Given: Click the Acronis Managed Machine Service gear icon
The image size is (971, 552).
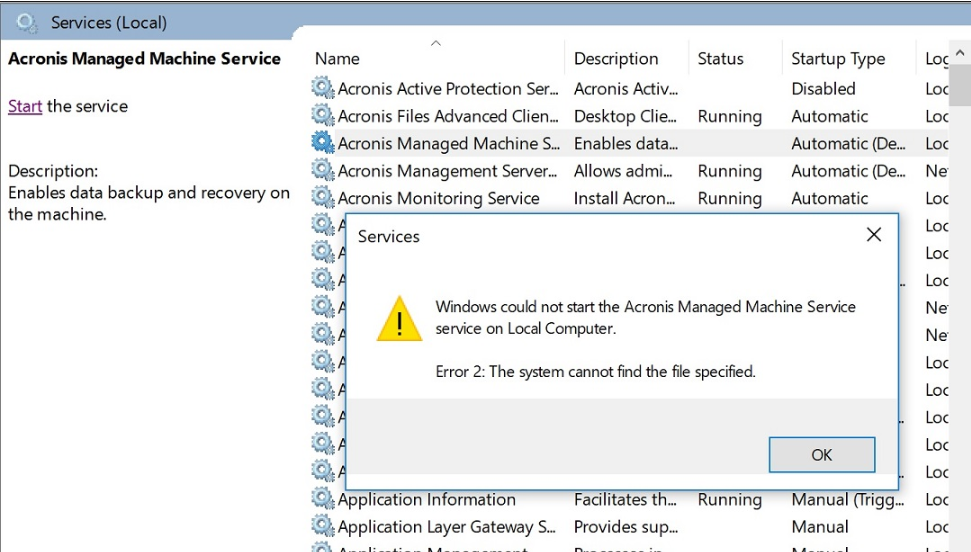Looking at the screenshot, I should click(323, 143).
